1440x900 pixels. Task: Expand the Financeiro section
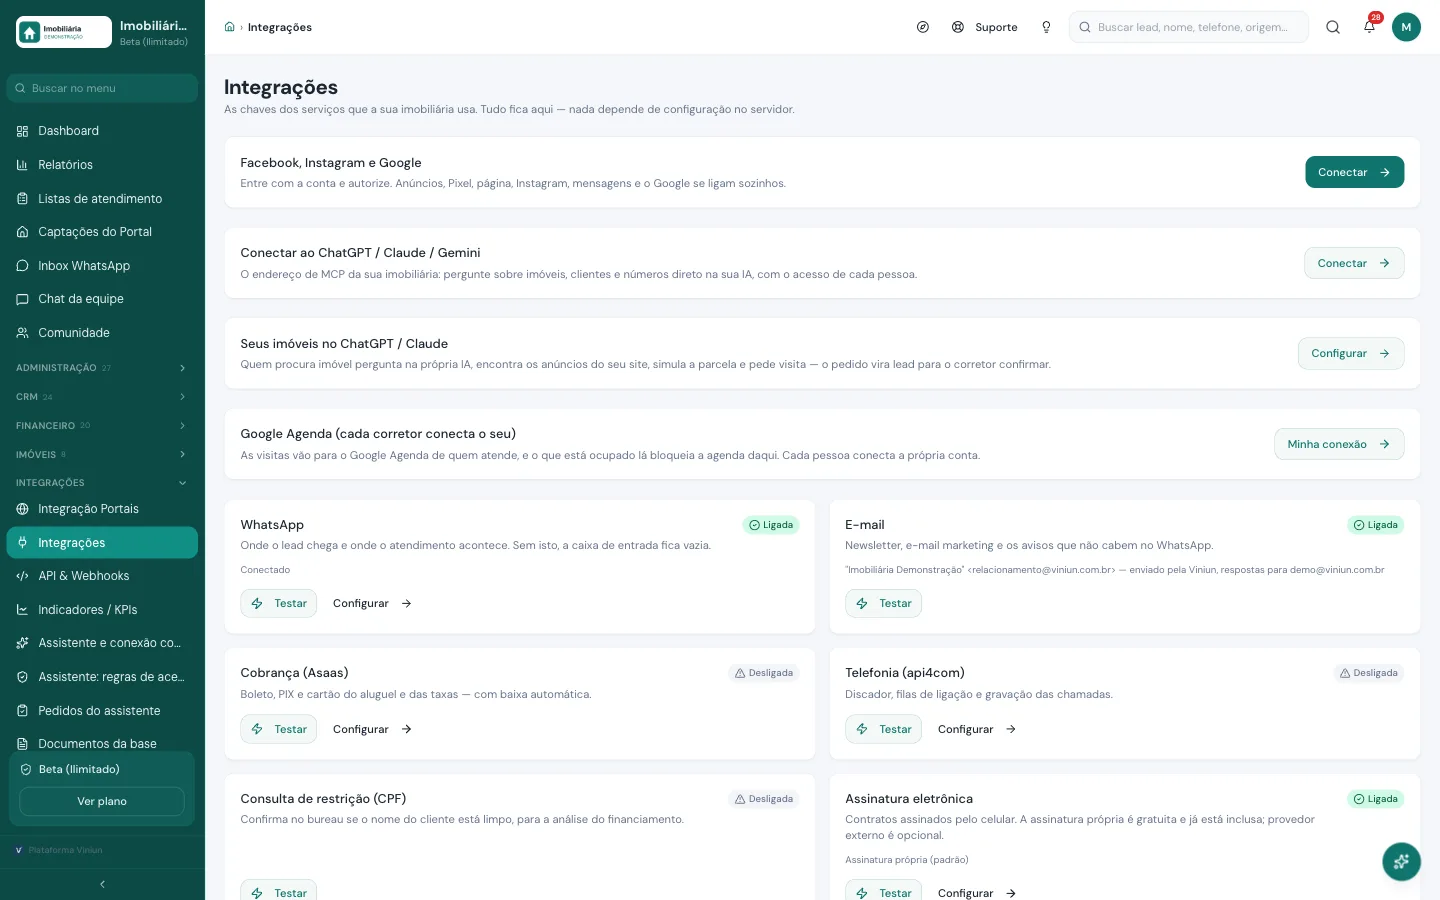coord(102,426)
